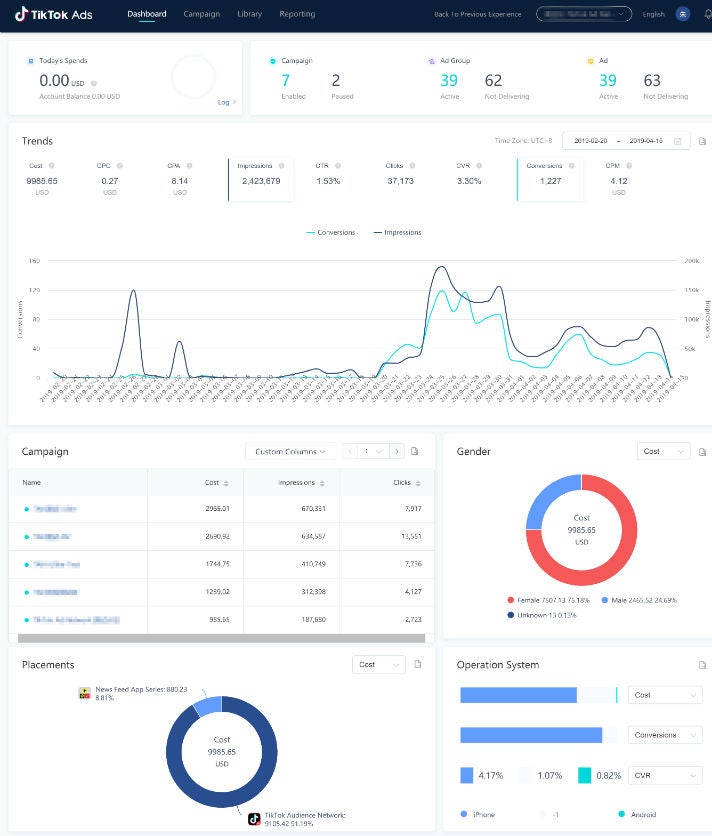The height and width of the screenshot is (836, 712).
Task: Open the Gender Cost metric dropdown
Action: pos(662,452)
